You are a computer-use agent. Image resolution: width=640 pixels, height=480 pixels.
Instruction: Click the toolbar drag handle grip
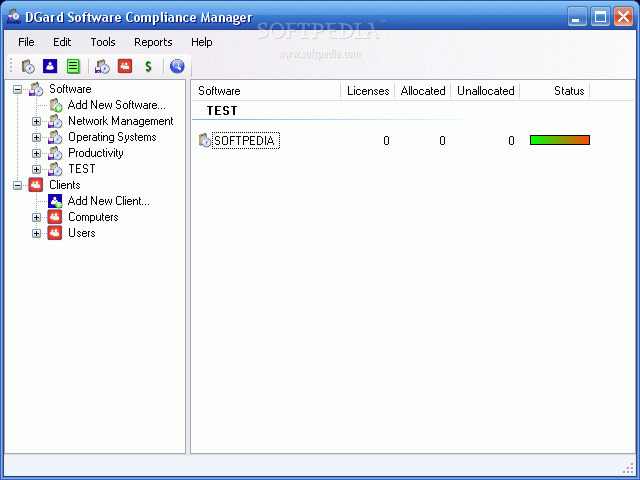tap(11, 66)
